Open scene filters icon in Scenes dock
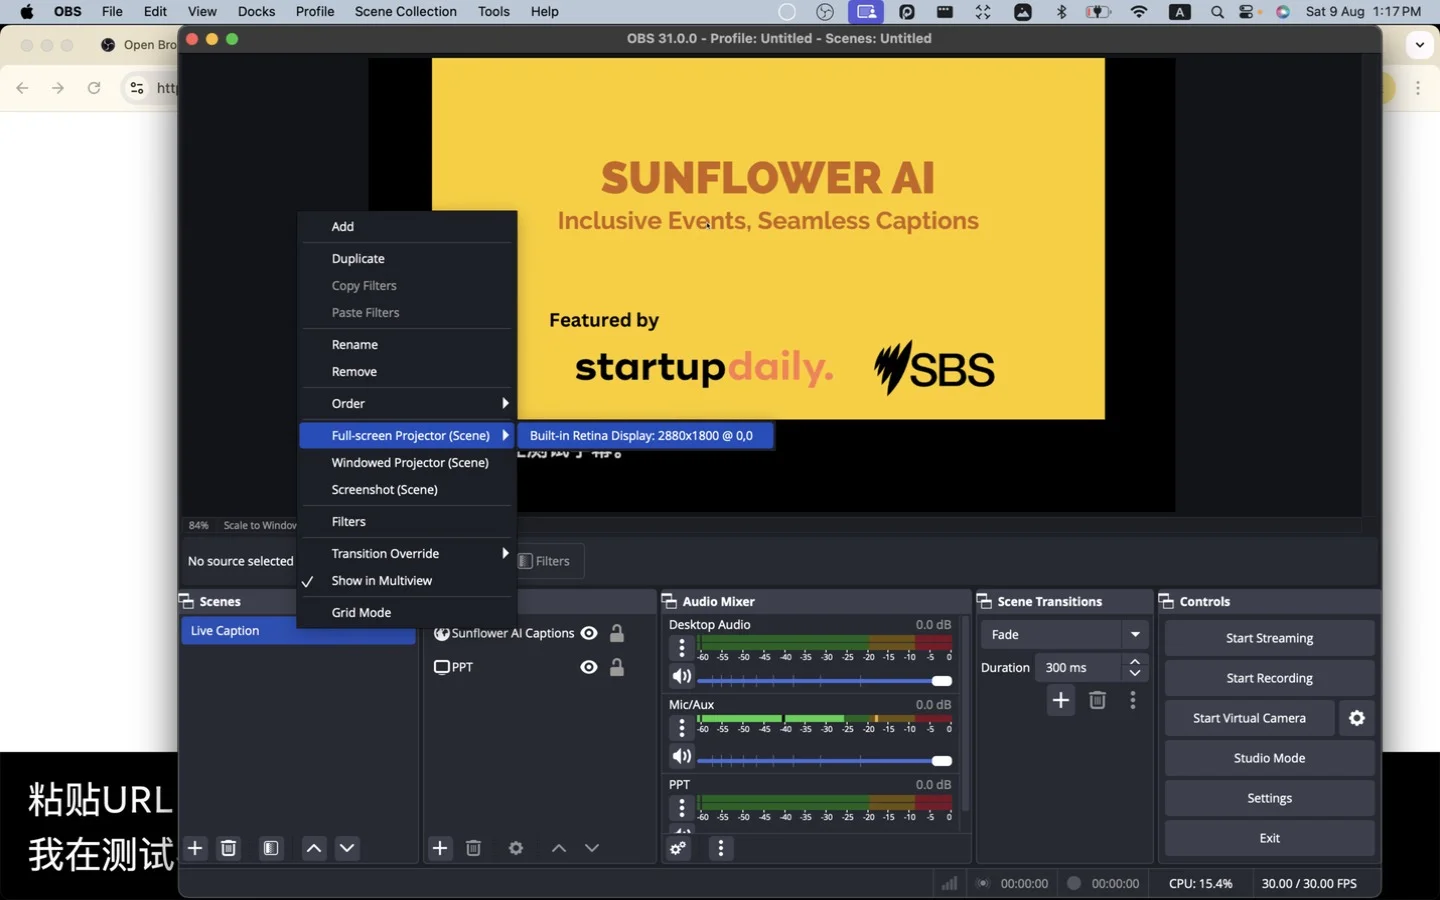This screenshot has height=900, width=1440. 271,848
